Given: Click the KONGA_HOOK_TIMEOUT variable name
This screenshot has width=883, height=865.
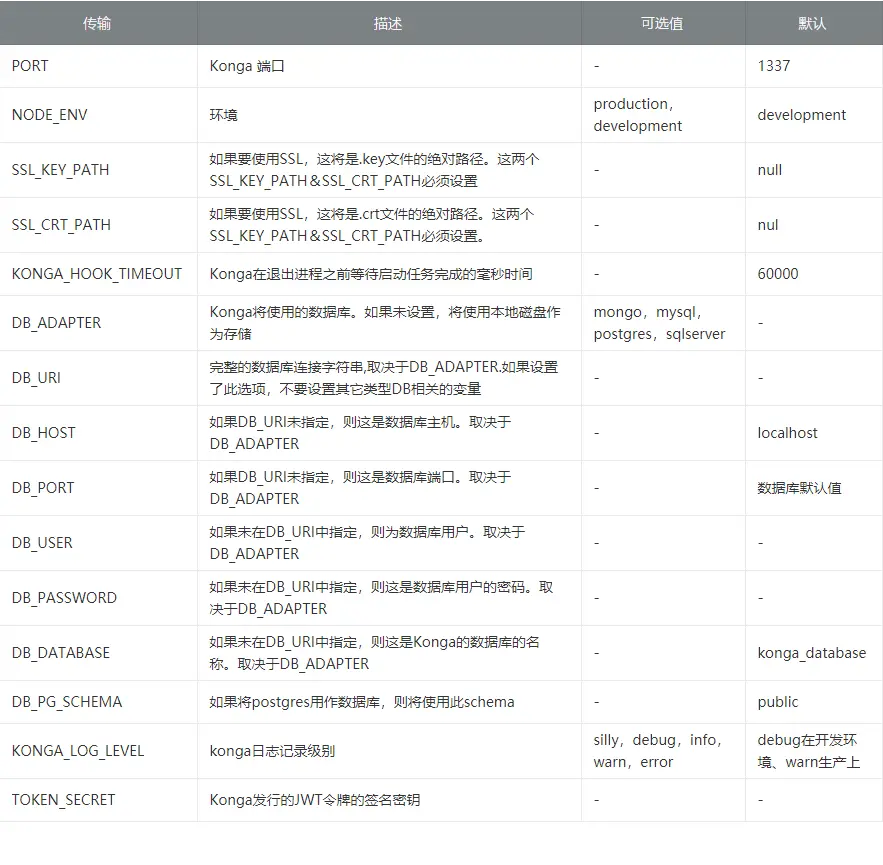Looking at the screenshot, I should coord(97,274).
